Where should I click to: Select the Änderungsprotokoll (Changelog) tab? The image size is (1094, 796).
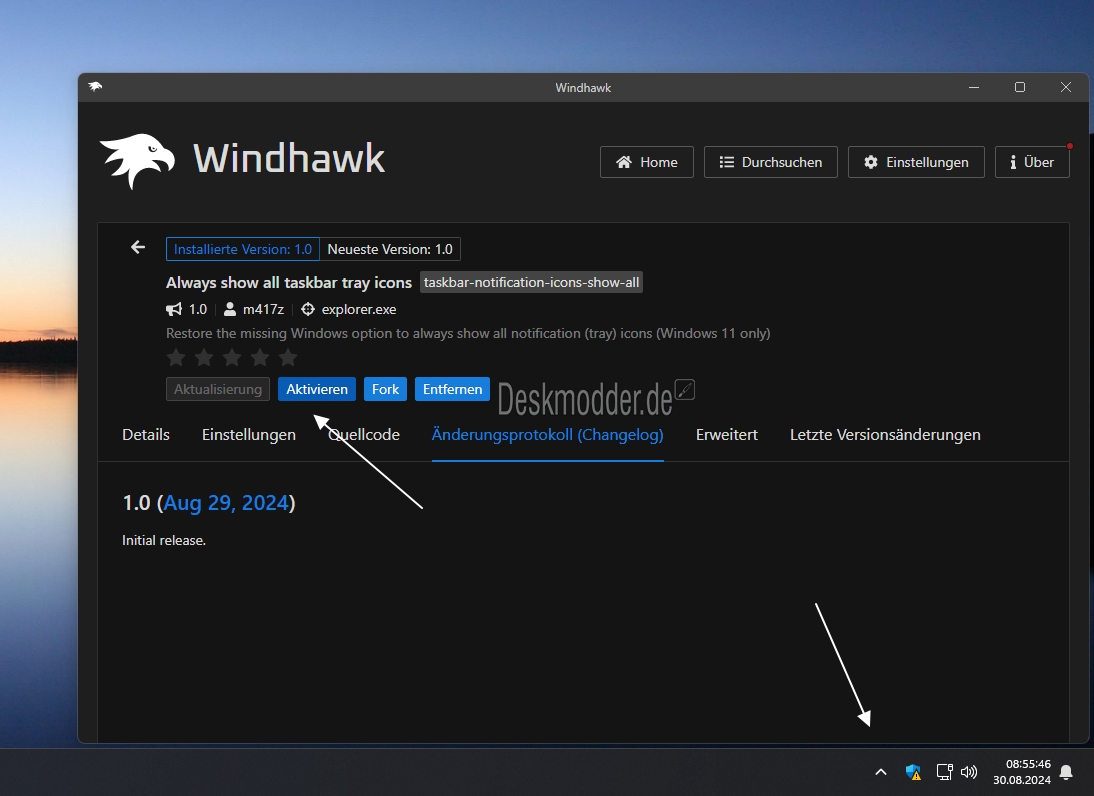548,435
